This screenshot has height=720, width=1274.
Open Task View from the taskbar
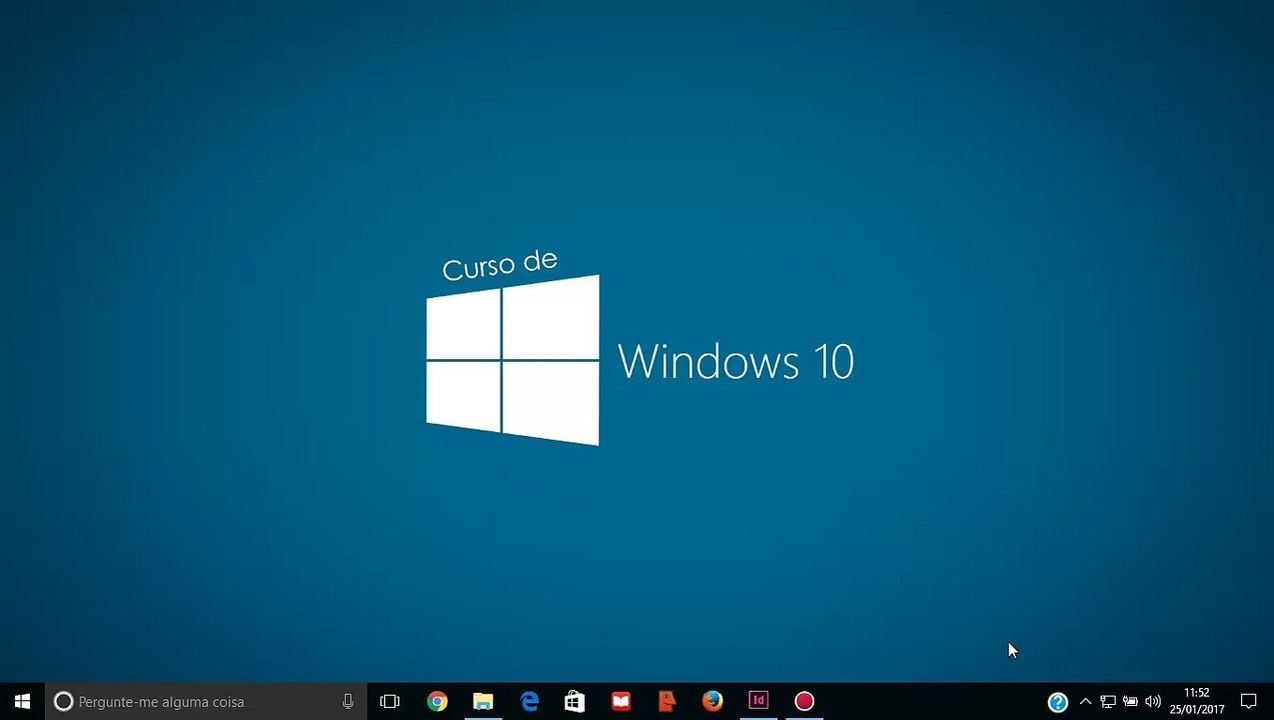coord(390,701)
